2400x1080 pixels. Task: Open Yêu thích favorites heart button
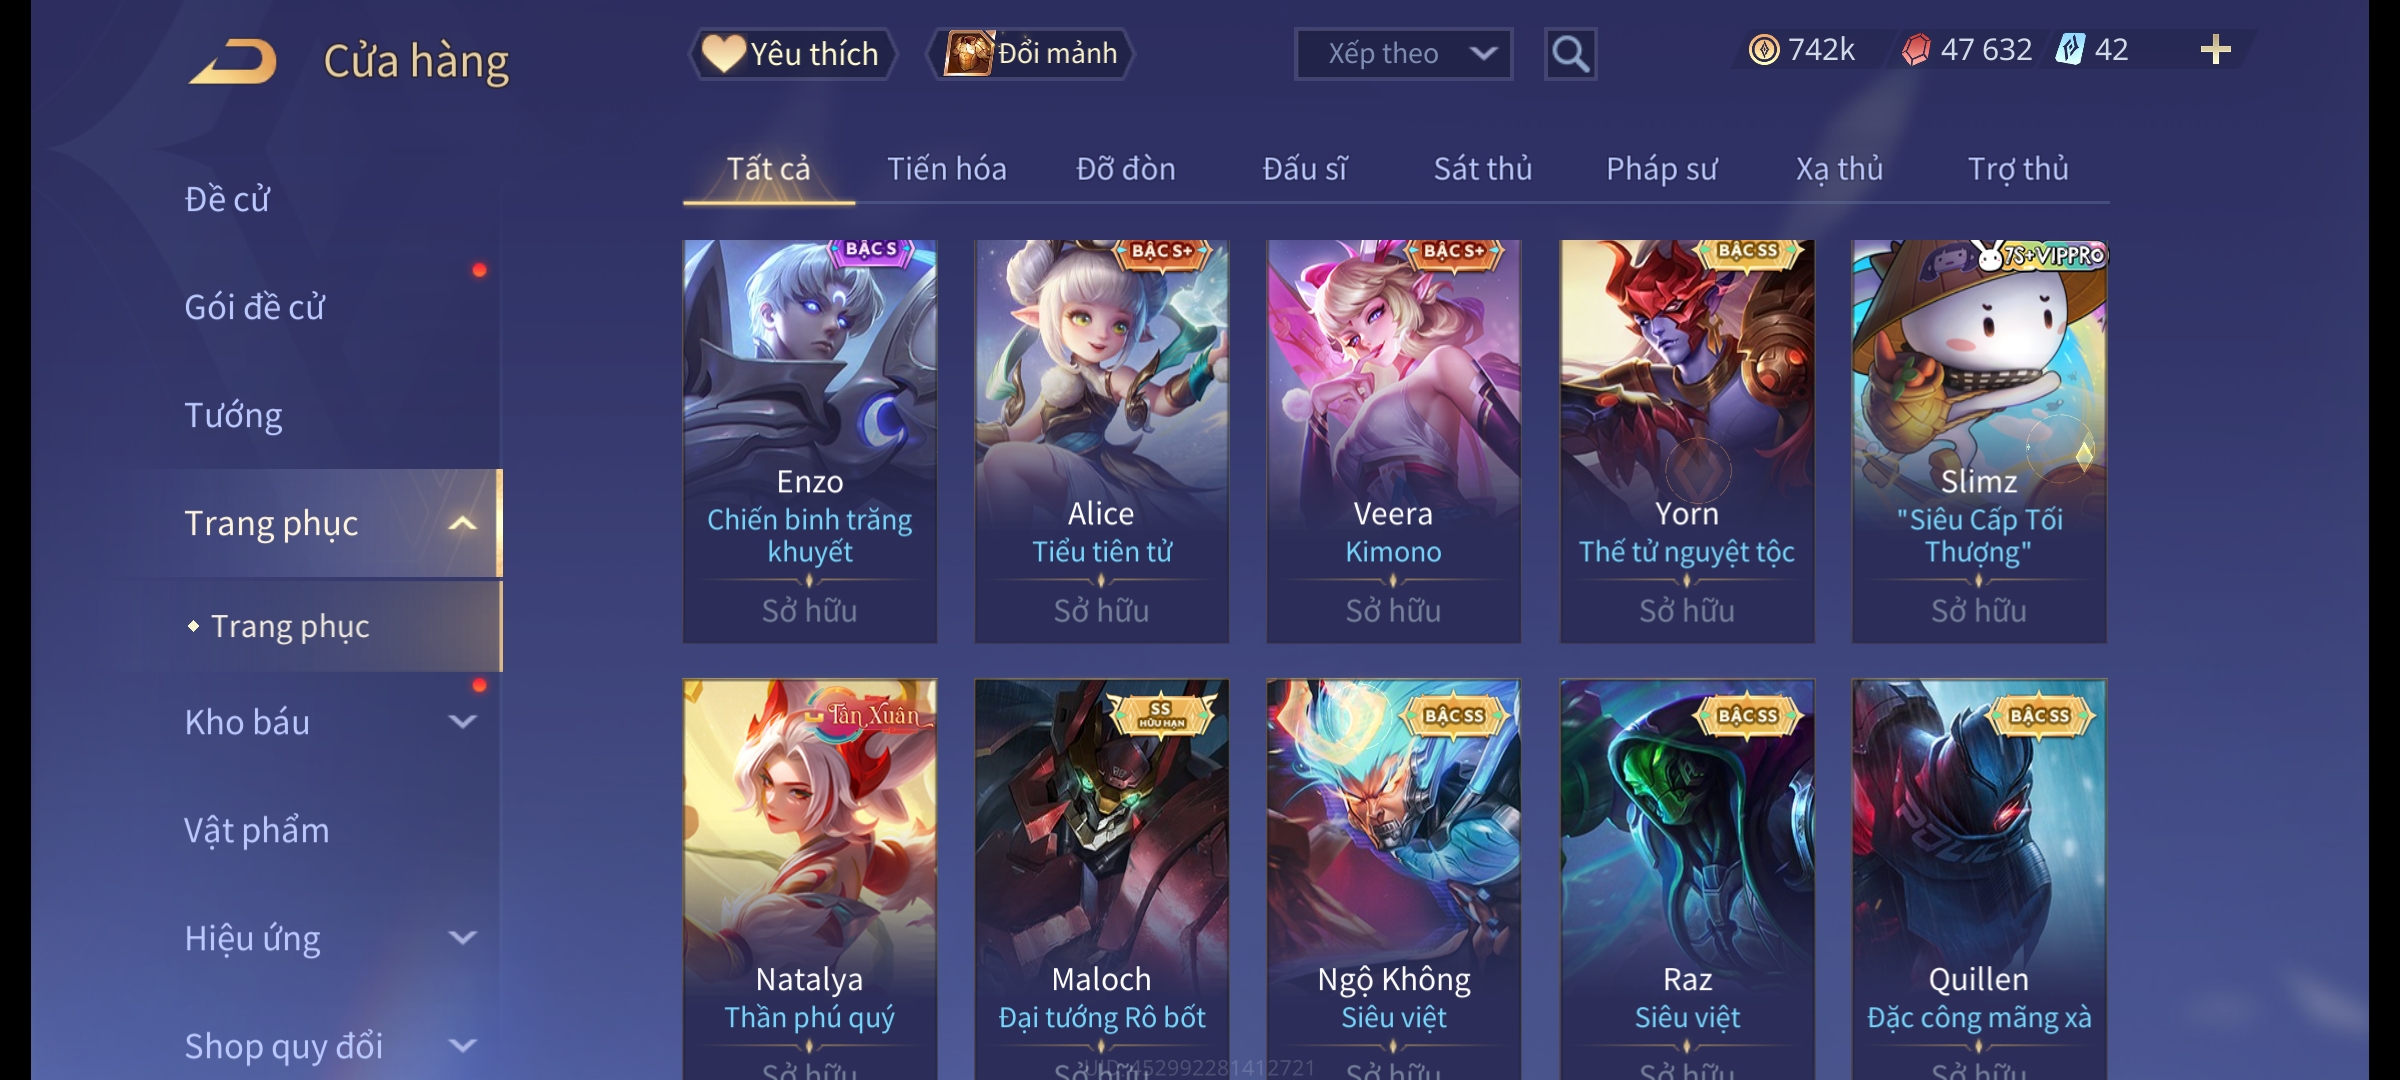coord(792,54)
